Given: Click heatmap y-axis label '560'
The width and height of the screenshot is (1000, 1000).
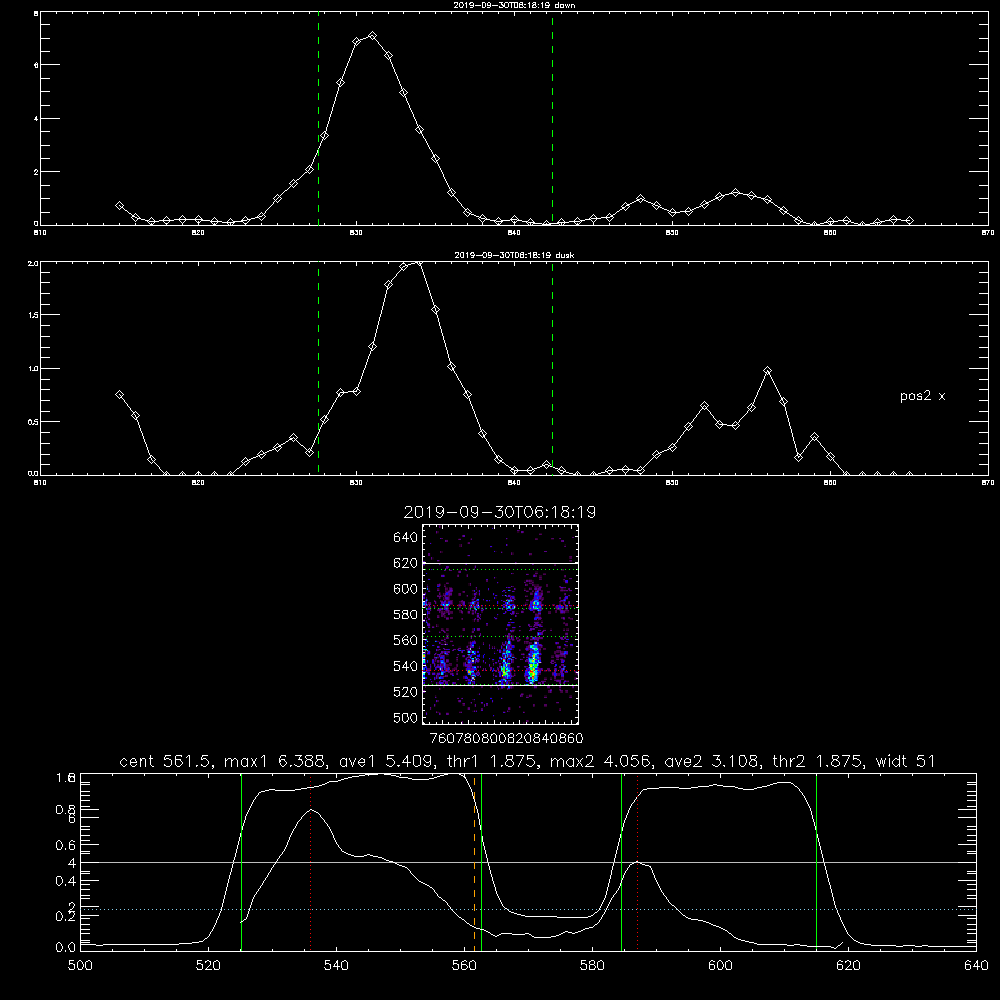Looking at the screenshot, I should (x=406, y=640).
